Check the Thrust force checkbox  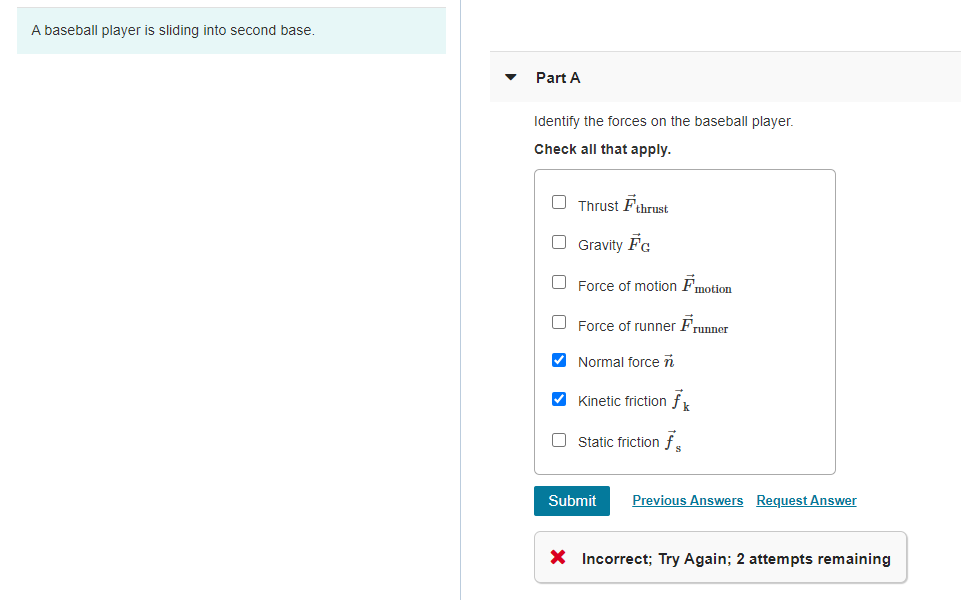(559, 202)
